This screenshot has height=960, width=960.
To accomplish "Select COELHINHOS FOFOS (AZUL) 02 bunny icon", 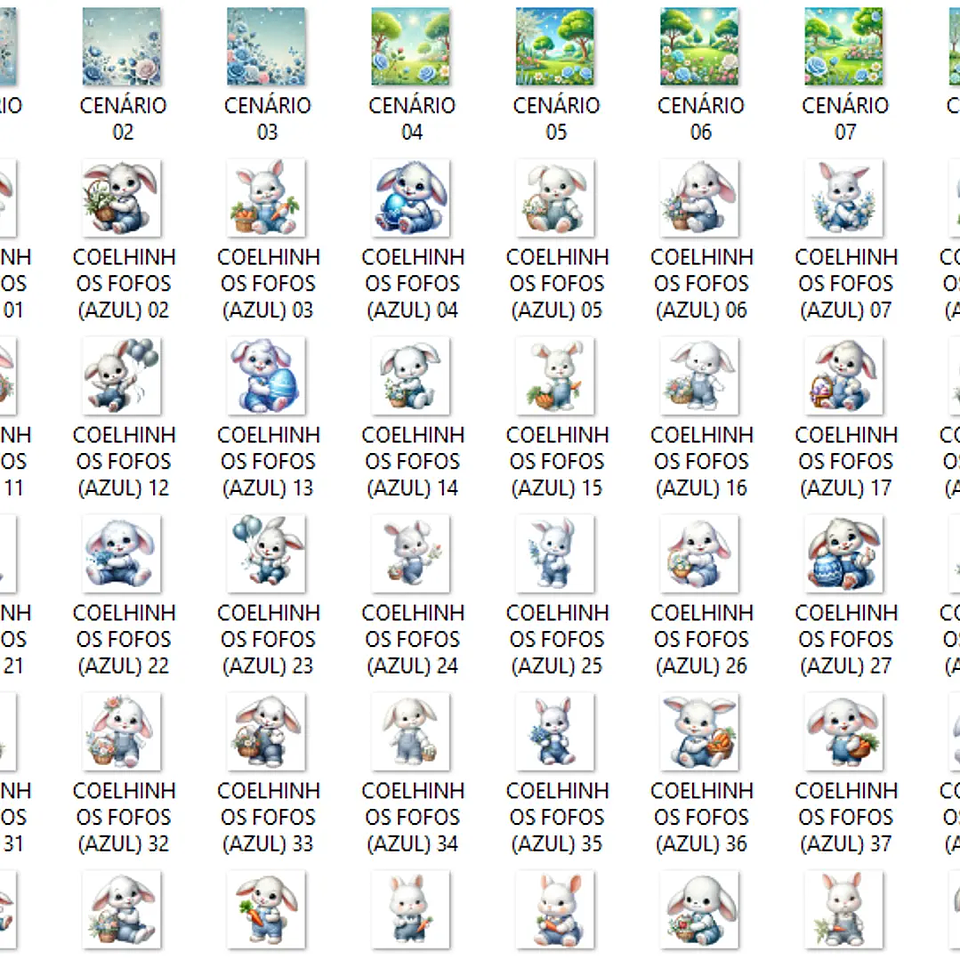I will (x=122, y=198).
